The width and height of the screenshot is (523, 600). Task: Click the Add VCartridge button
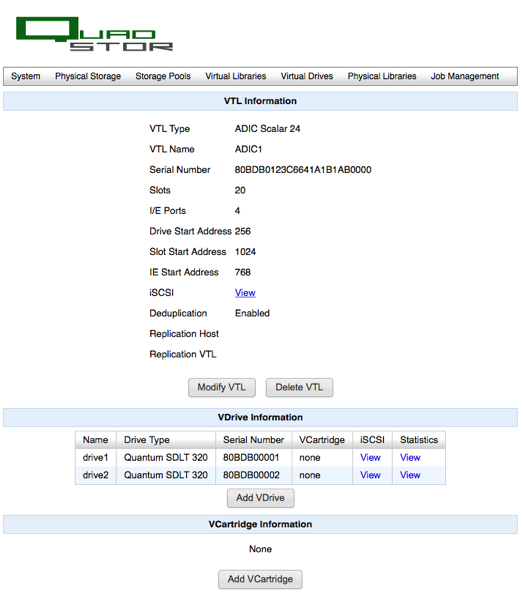pyautogui.click(x=260, y=579)
